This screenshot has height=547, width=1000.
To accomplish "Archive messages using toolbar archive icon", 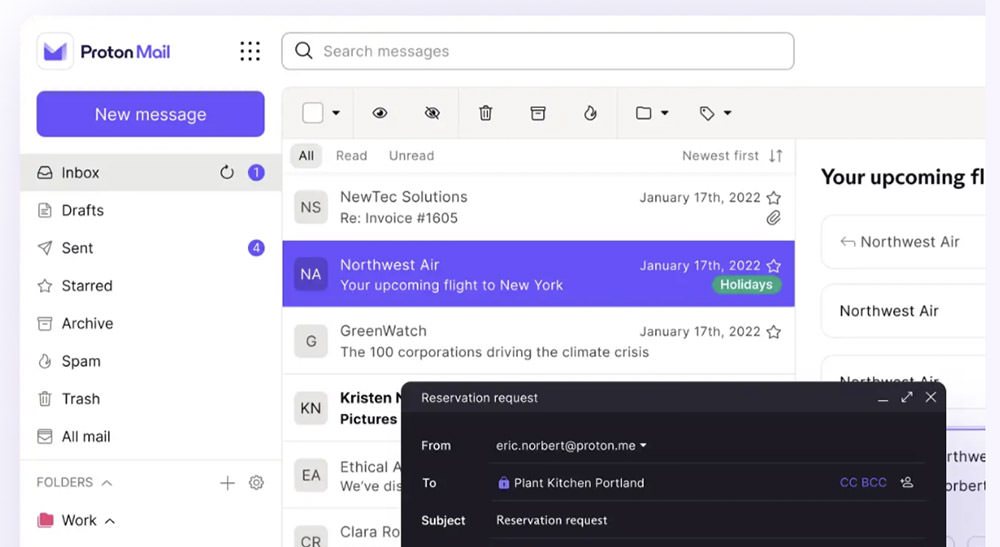I will 538,113.
